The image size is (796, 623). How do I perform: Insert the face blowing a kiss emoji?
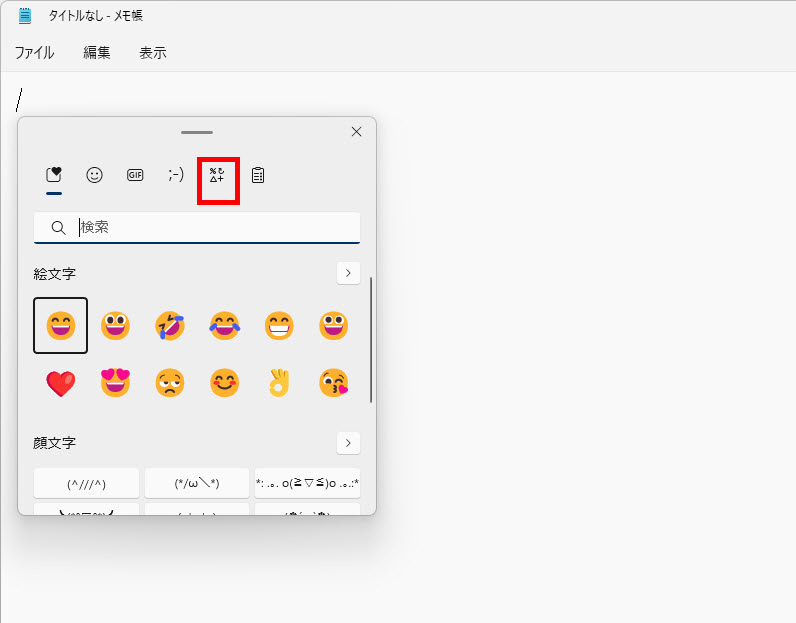(x=333, y=383)
